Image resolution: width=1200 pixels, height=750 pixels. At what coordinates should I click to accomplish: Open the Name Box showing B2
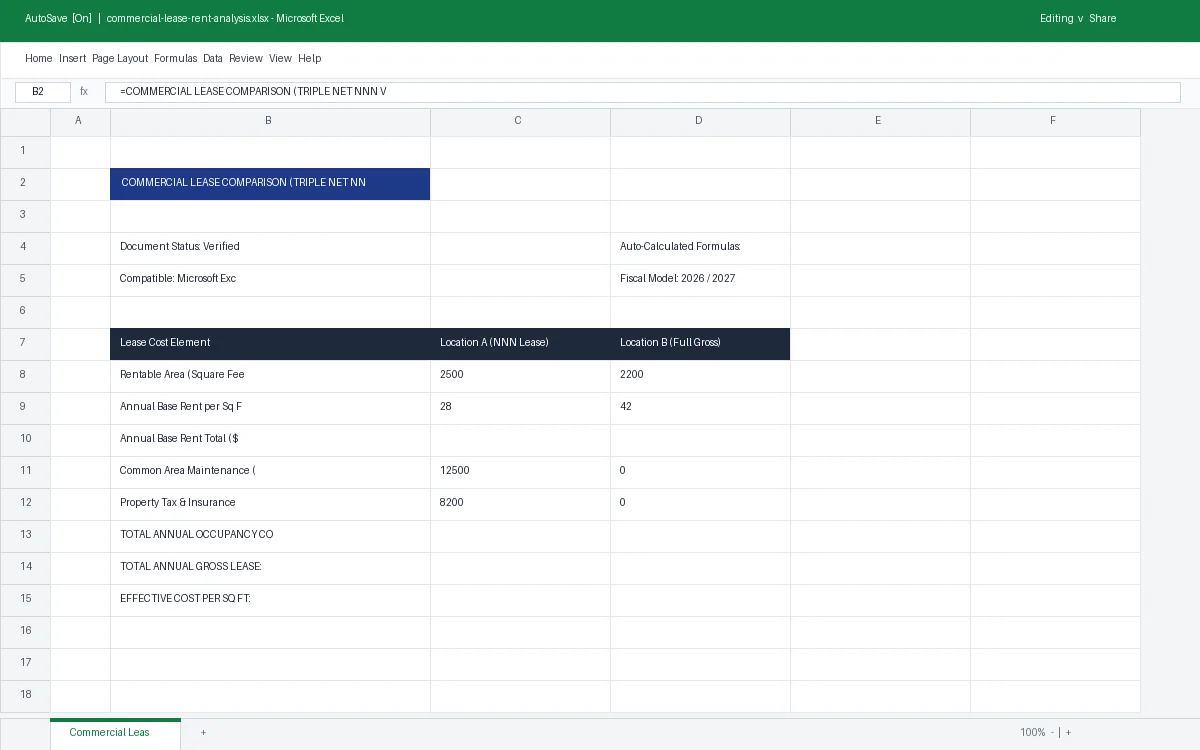(43, 92)
